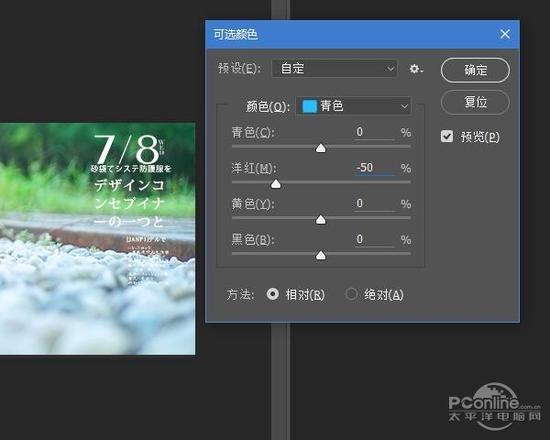
Task: Close the 可选颜色 dialog
Action: point(505,34)
